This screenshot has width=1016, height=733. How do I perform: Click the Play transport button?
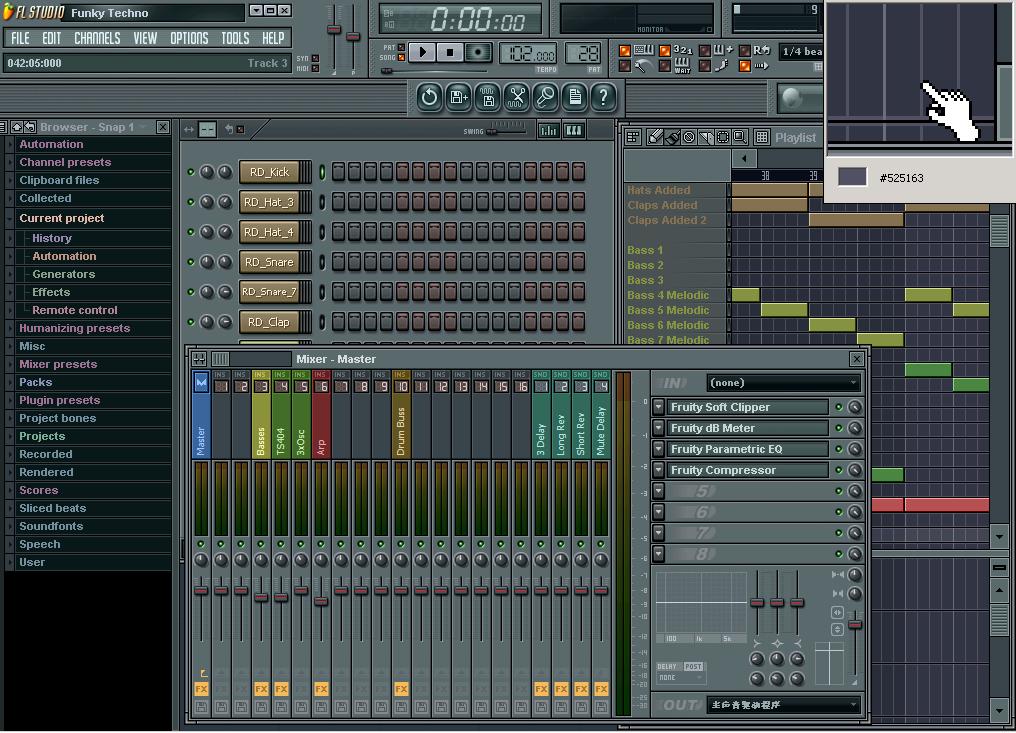423,52
